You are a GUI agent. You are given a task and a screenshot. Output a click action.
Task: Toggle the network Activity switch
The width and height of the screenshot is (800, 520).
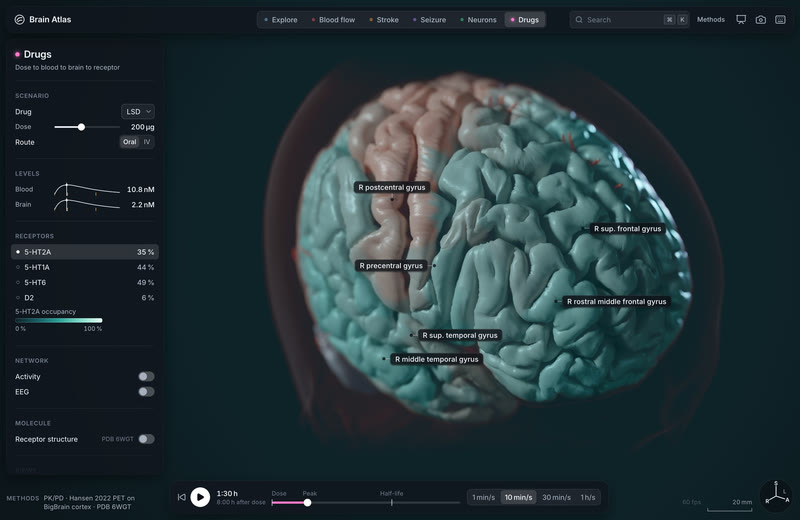(146, 376)
